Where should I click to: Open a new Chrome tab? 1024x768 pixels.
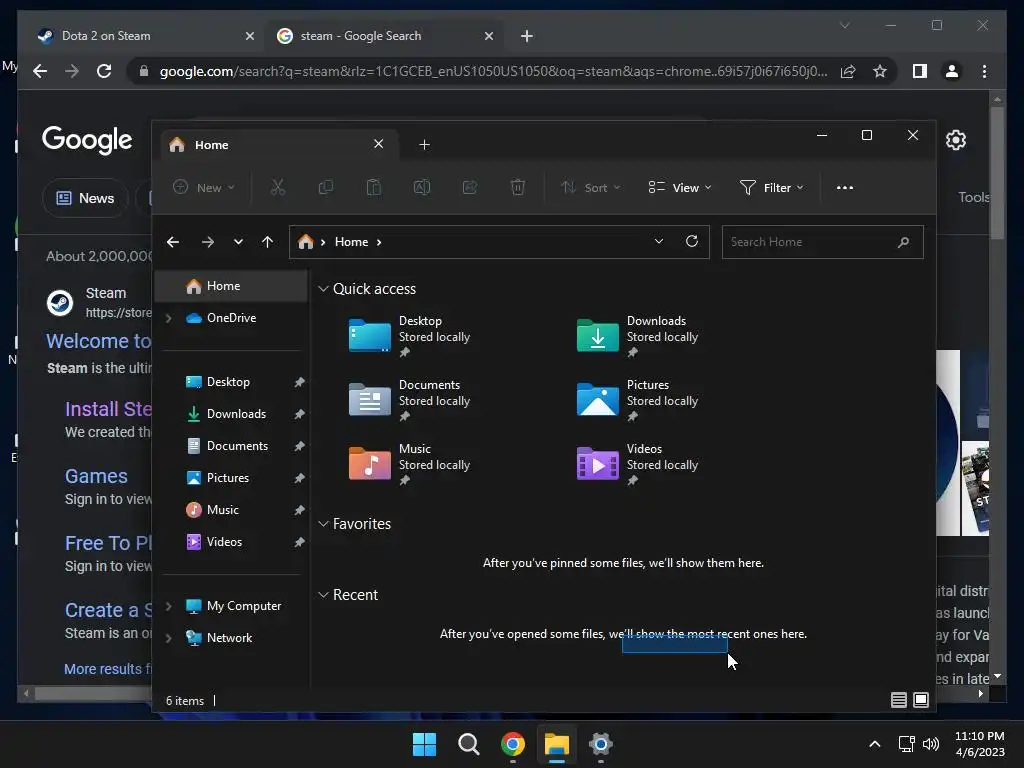click(527, 36)
